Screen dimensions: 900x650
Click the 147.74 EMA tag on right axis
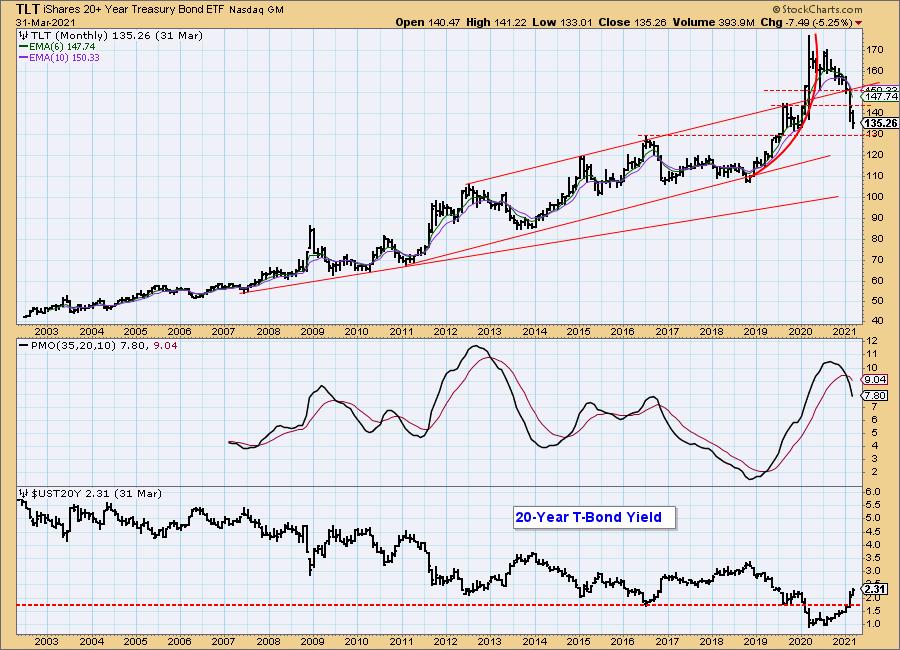(x=880, y=97)
